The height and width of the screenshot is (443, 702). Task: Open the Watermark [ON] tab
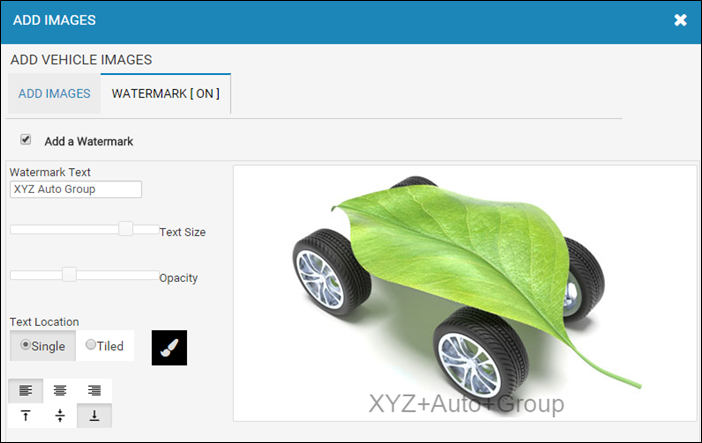tap(166, 94)
